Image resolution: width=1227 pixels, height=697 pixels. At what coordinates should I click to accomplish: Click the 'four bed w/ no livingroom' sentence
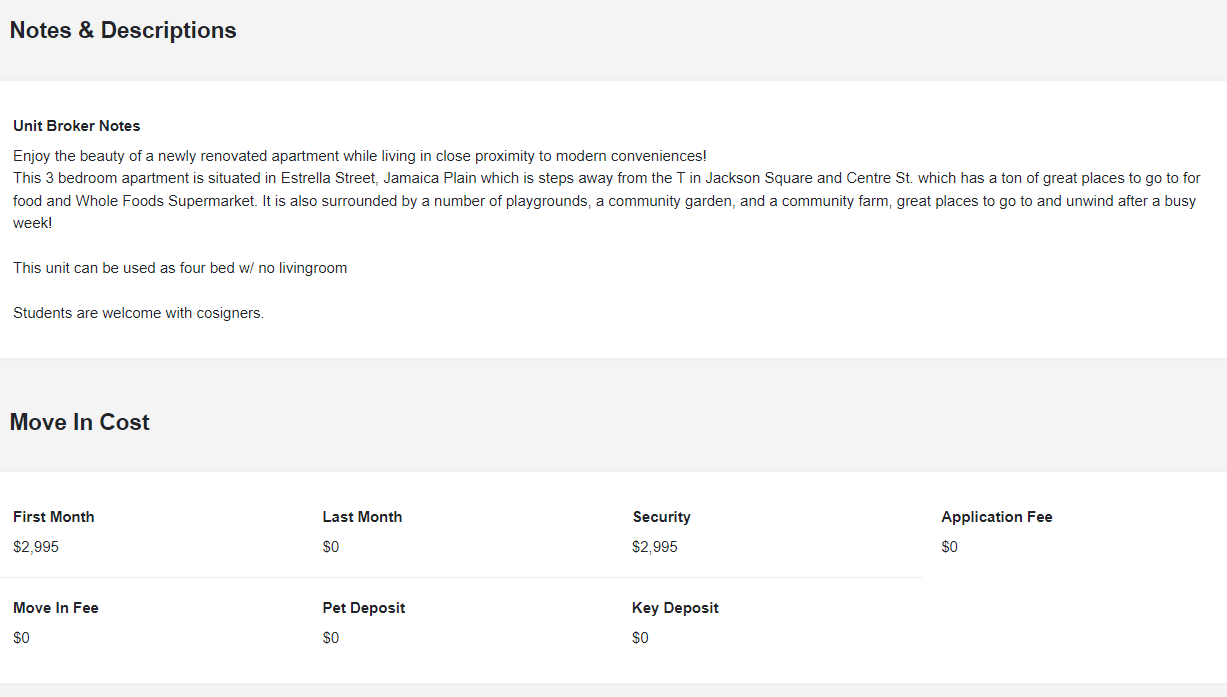click(x=180, y=268)
